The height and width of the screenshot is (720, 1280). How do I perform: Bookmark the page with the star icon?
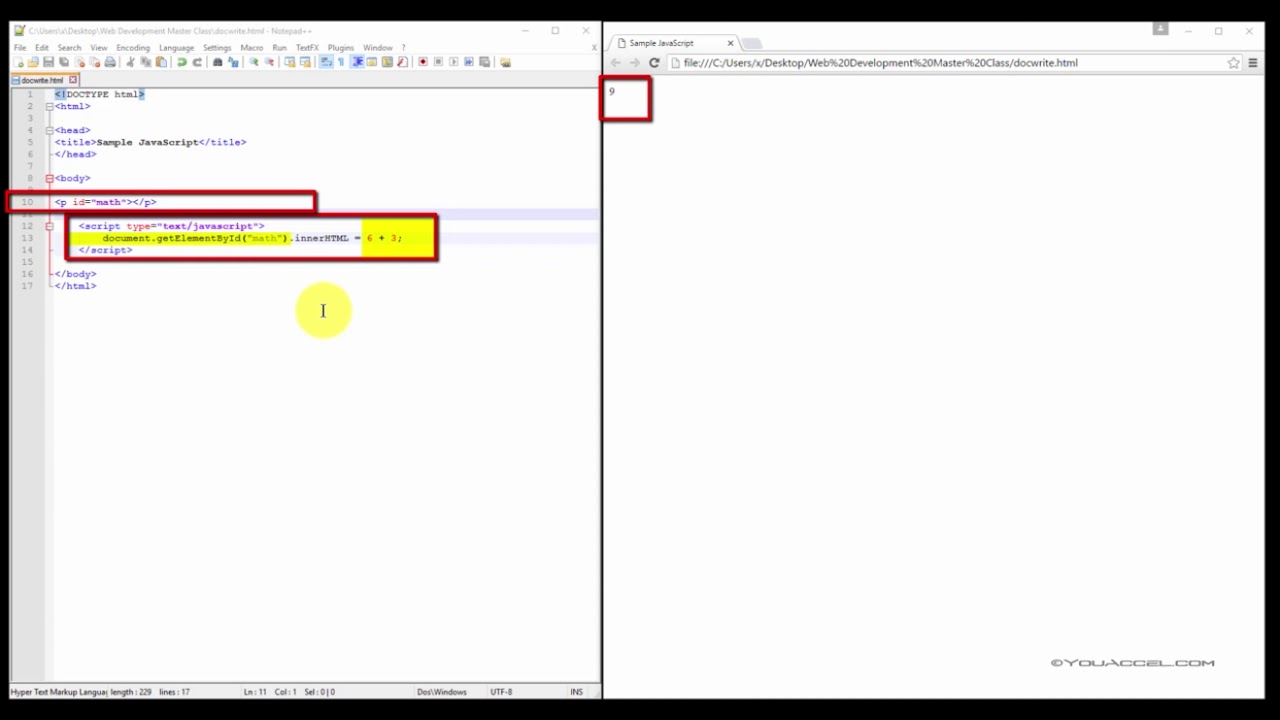(x=1234, y=63)
